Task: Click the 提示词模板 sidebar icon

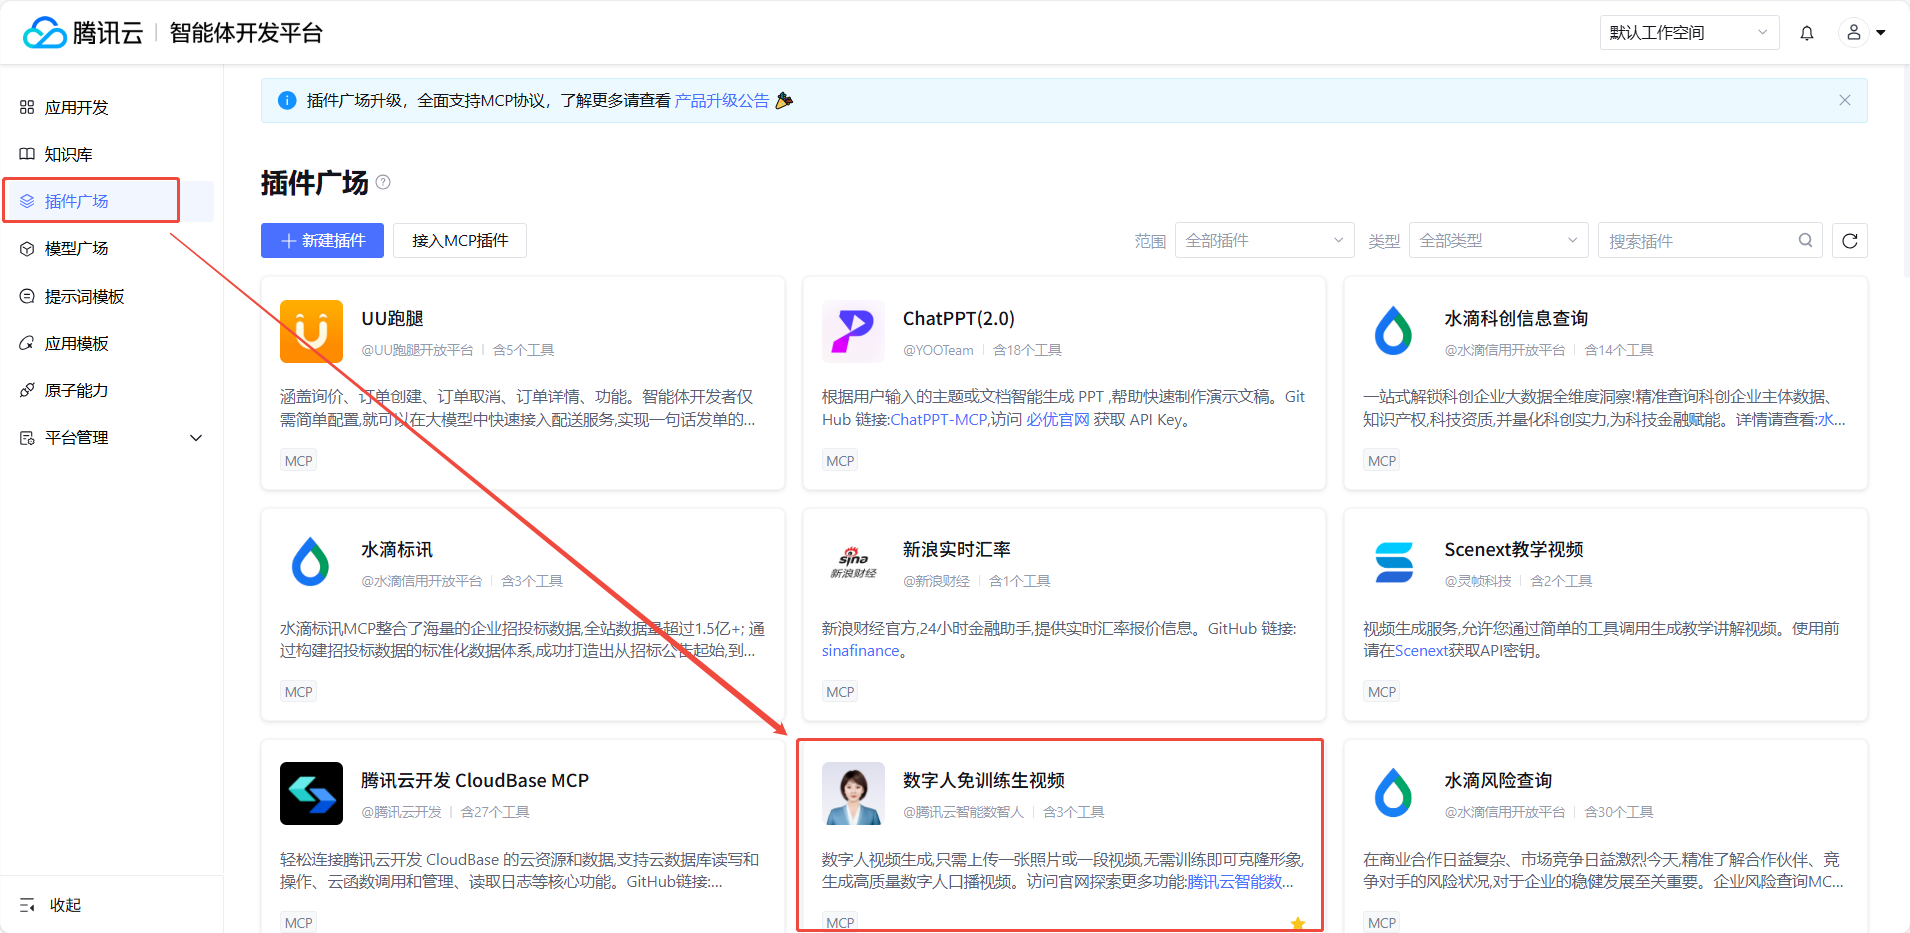Action: [27, 296]
